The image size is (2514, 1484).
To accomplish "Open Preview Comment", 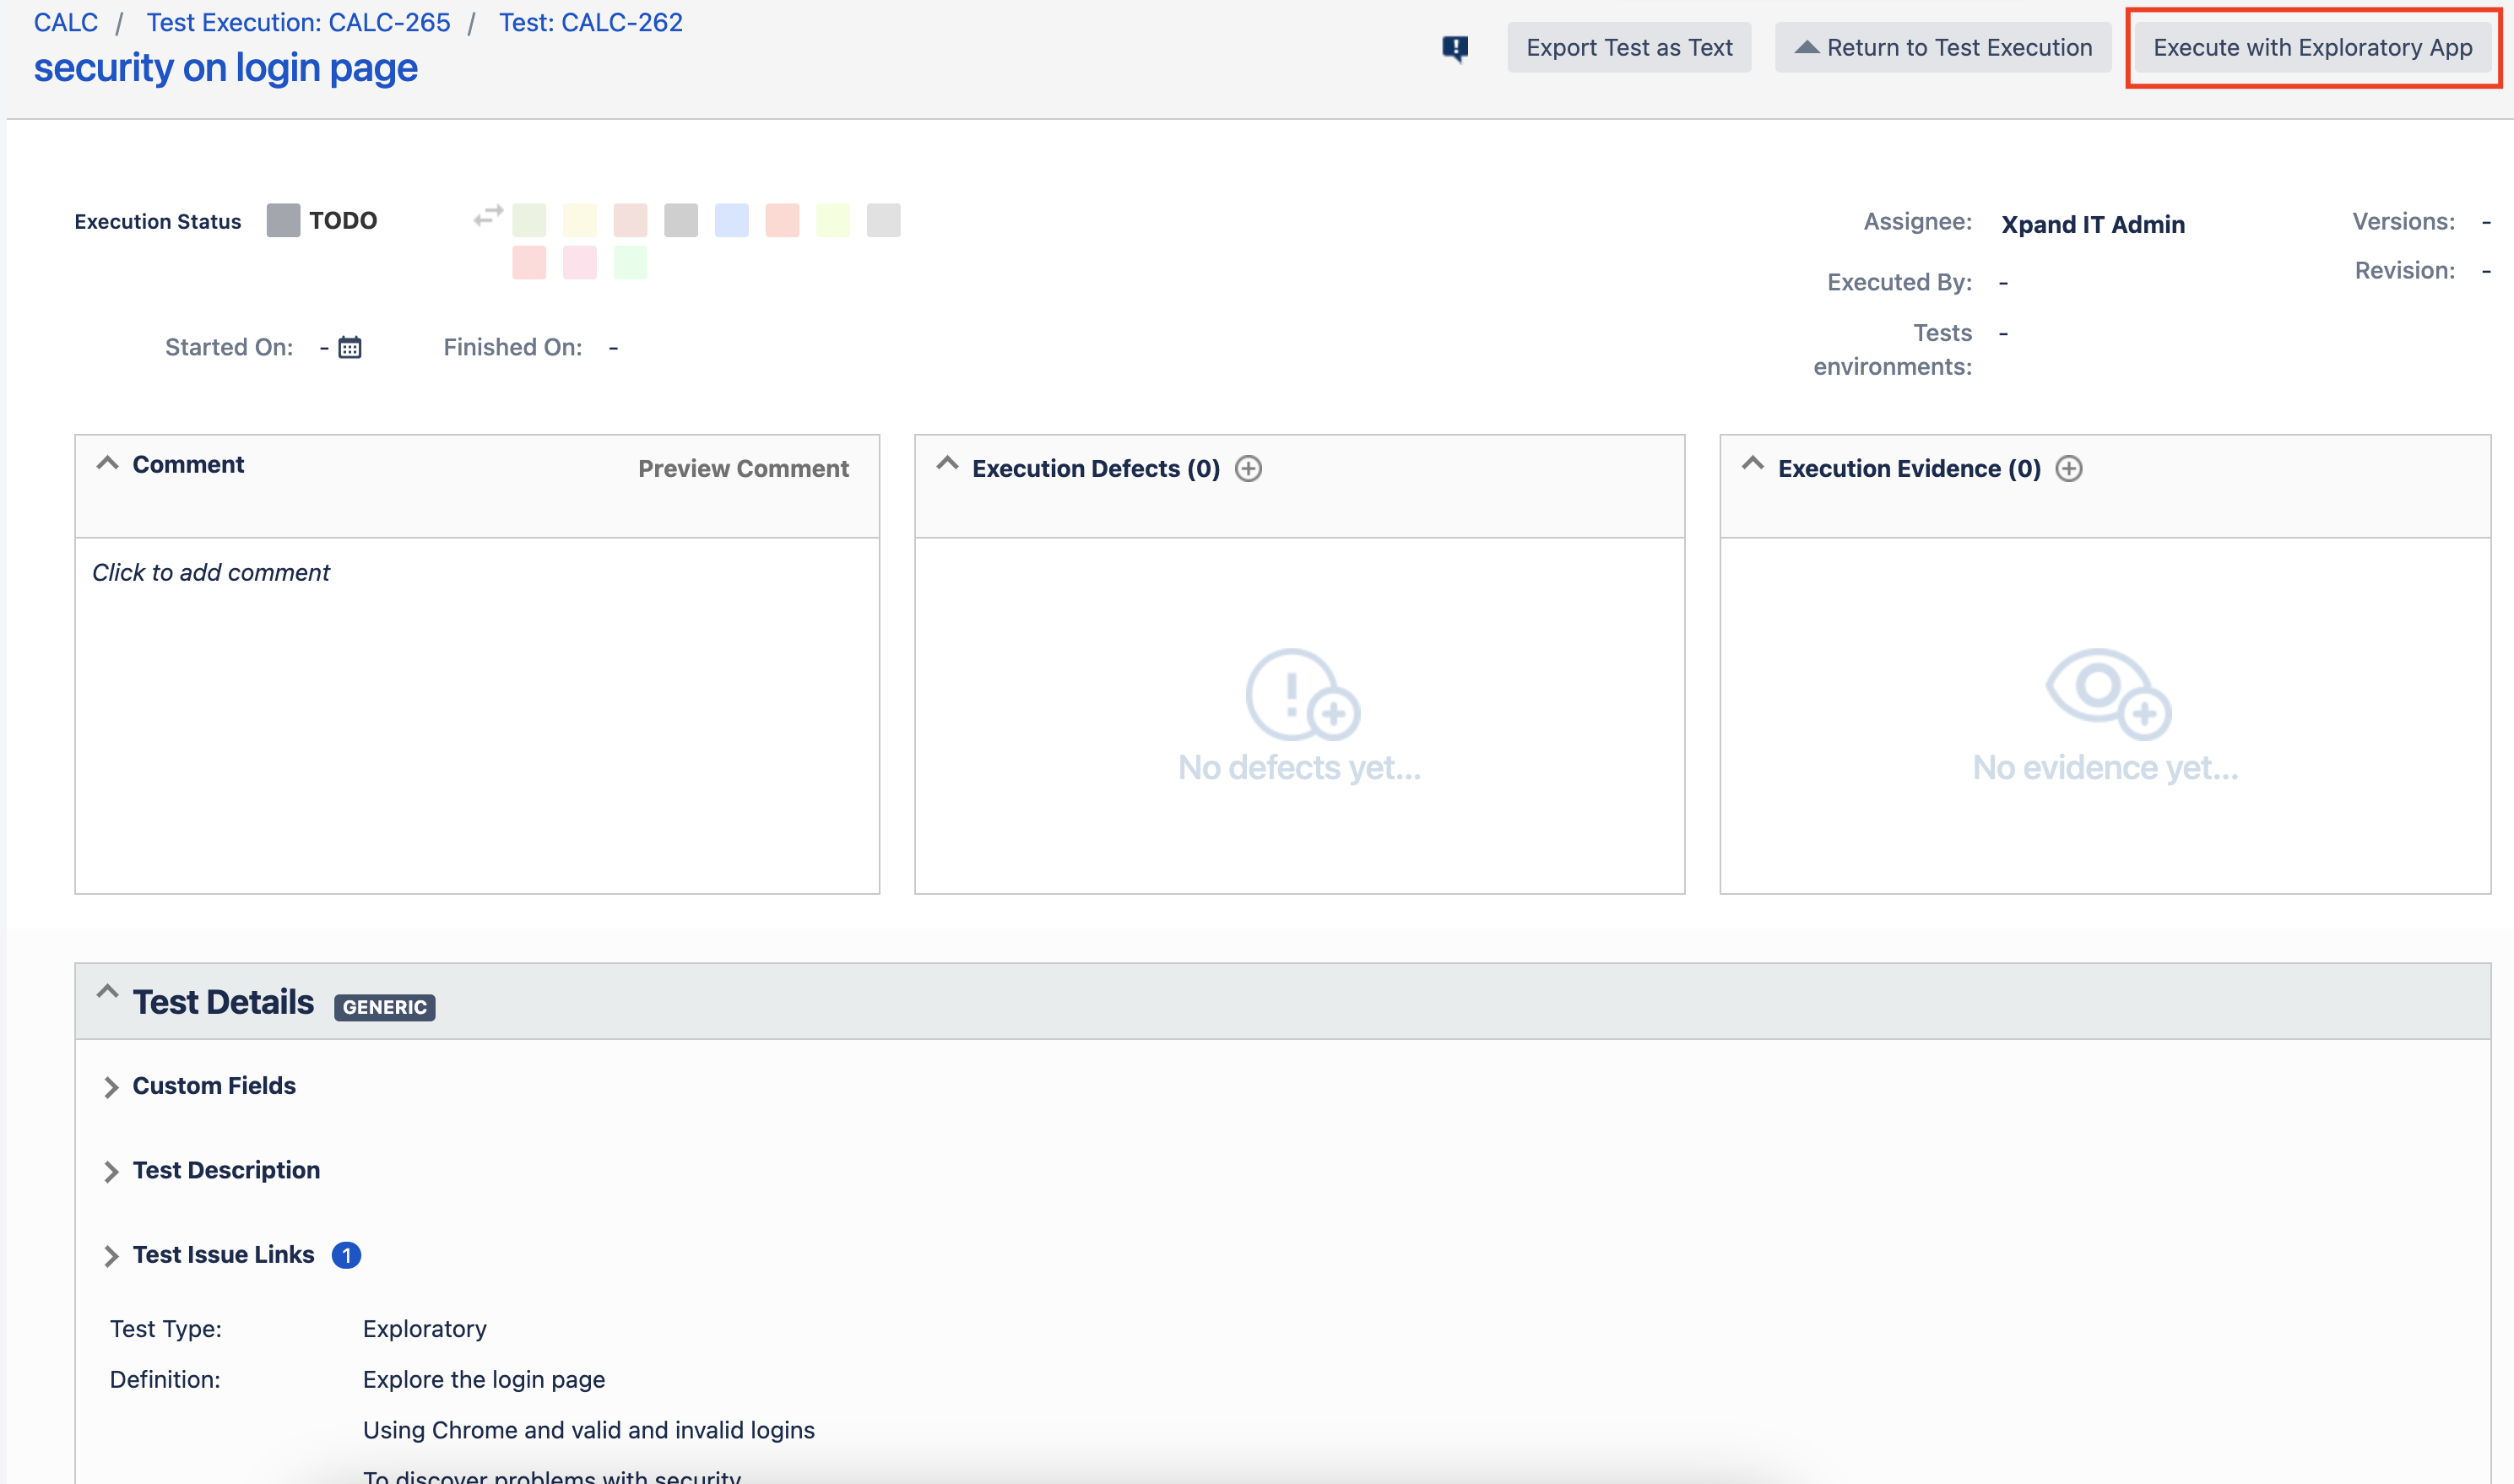I will (743, 468).
